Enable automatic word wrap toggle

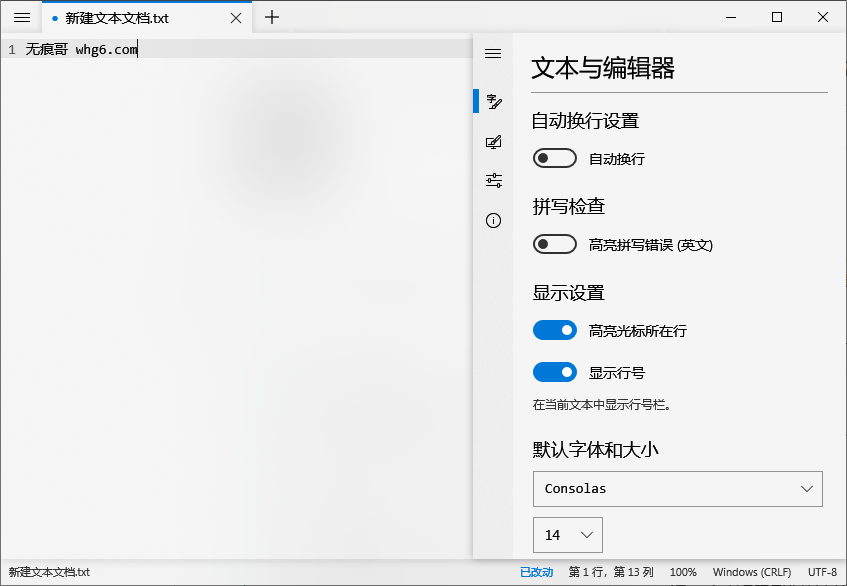coord(555,158)
